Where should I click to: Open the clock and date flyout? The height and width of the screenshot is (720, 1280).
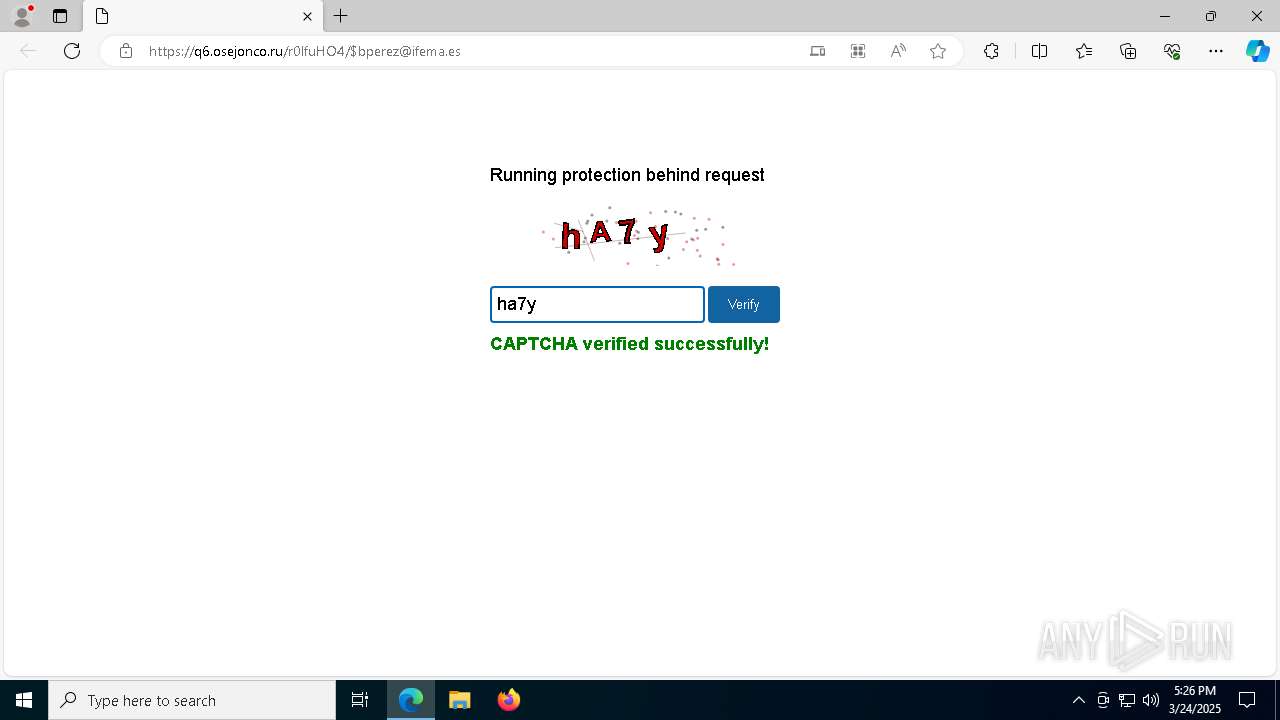(1195, 700)
